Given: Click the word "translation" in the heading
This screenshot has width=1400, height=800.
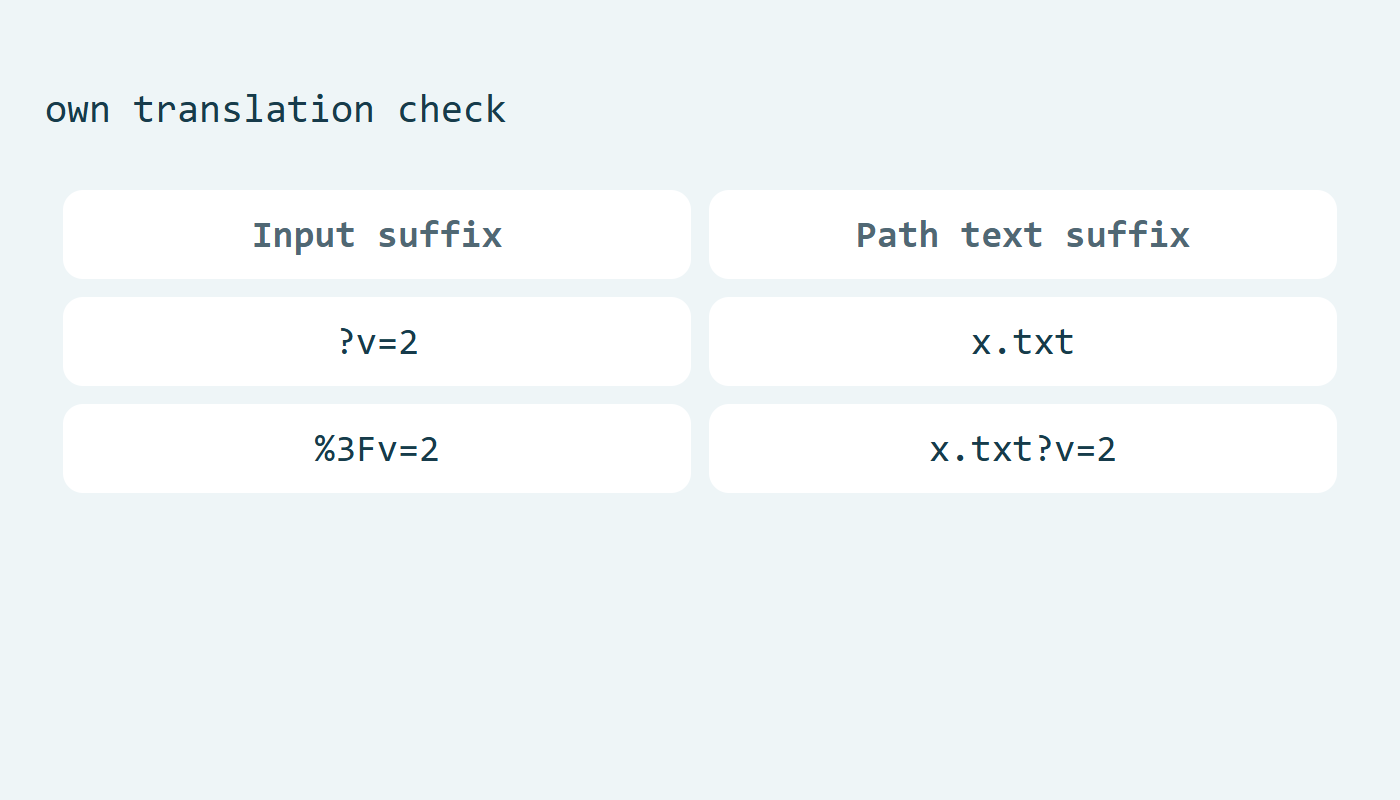Looking at the screenshot, I should [254, 109].
